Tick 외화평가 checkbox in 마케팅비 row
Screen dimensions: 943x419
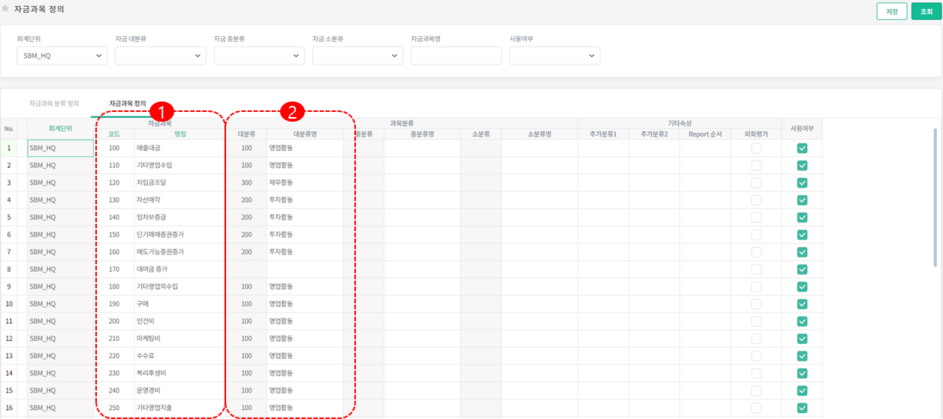point(756,338)
